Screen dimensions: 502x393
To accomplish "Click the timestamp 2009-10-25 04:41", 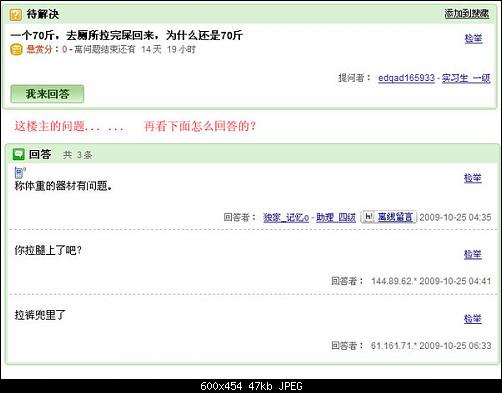I will (x=455, y=281).
